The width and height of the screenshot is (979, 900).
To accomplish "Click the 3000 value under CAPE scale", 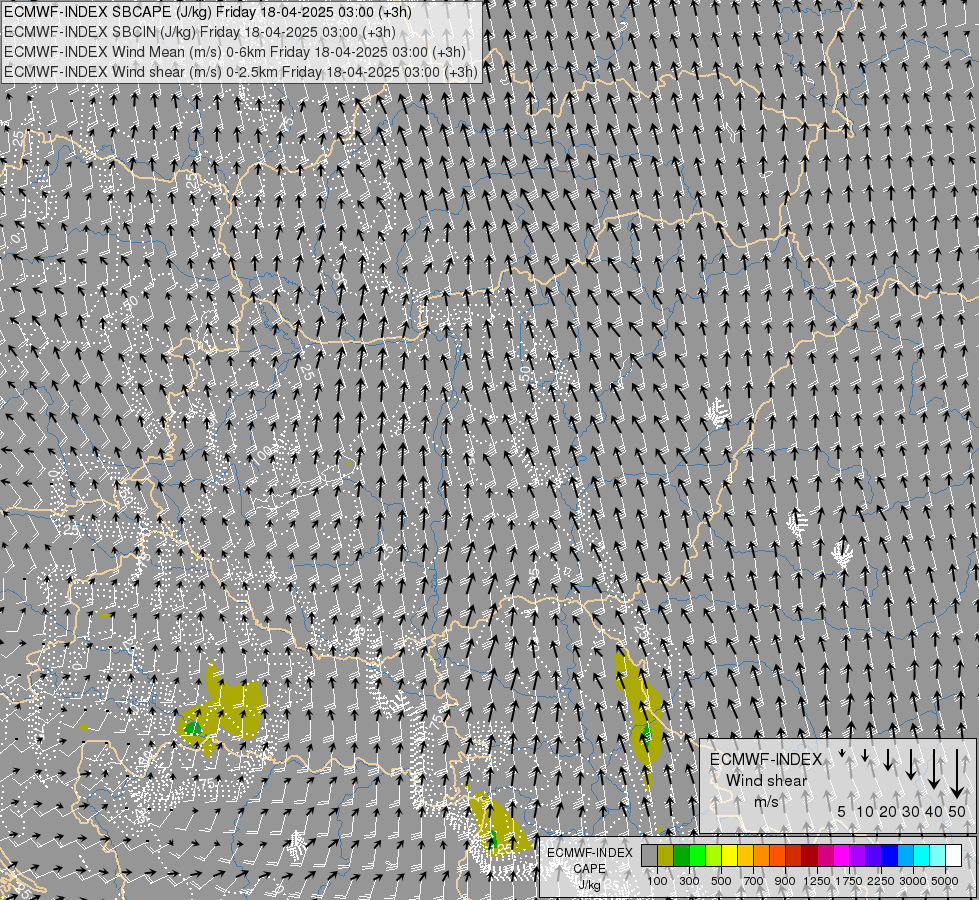I will point(913,881).
